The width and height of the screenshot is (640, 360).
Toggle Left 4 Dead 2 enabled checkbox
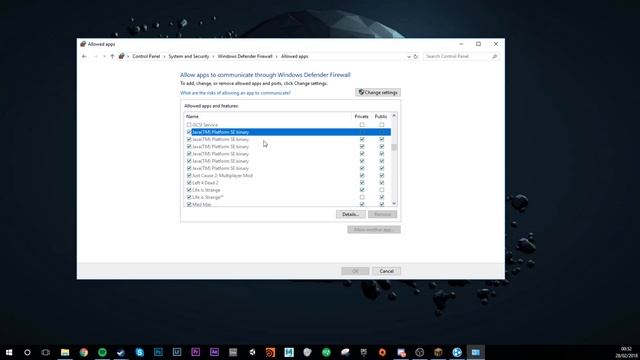click(189, 183)
